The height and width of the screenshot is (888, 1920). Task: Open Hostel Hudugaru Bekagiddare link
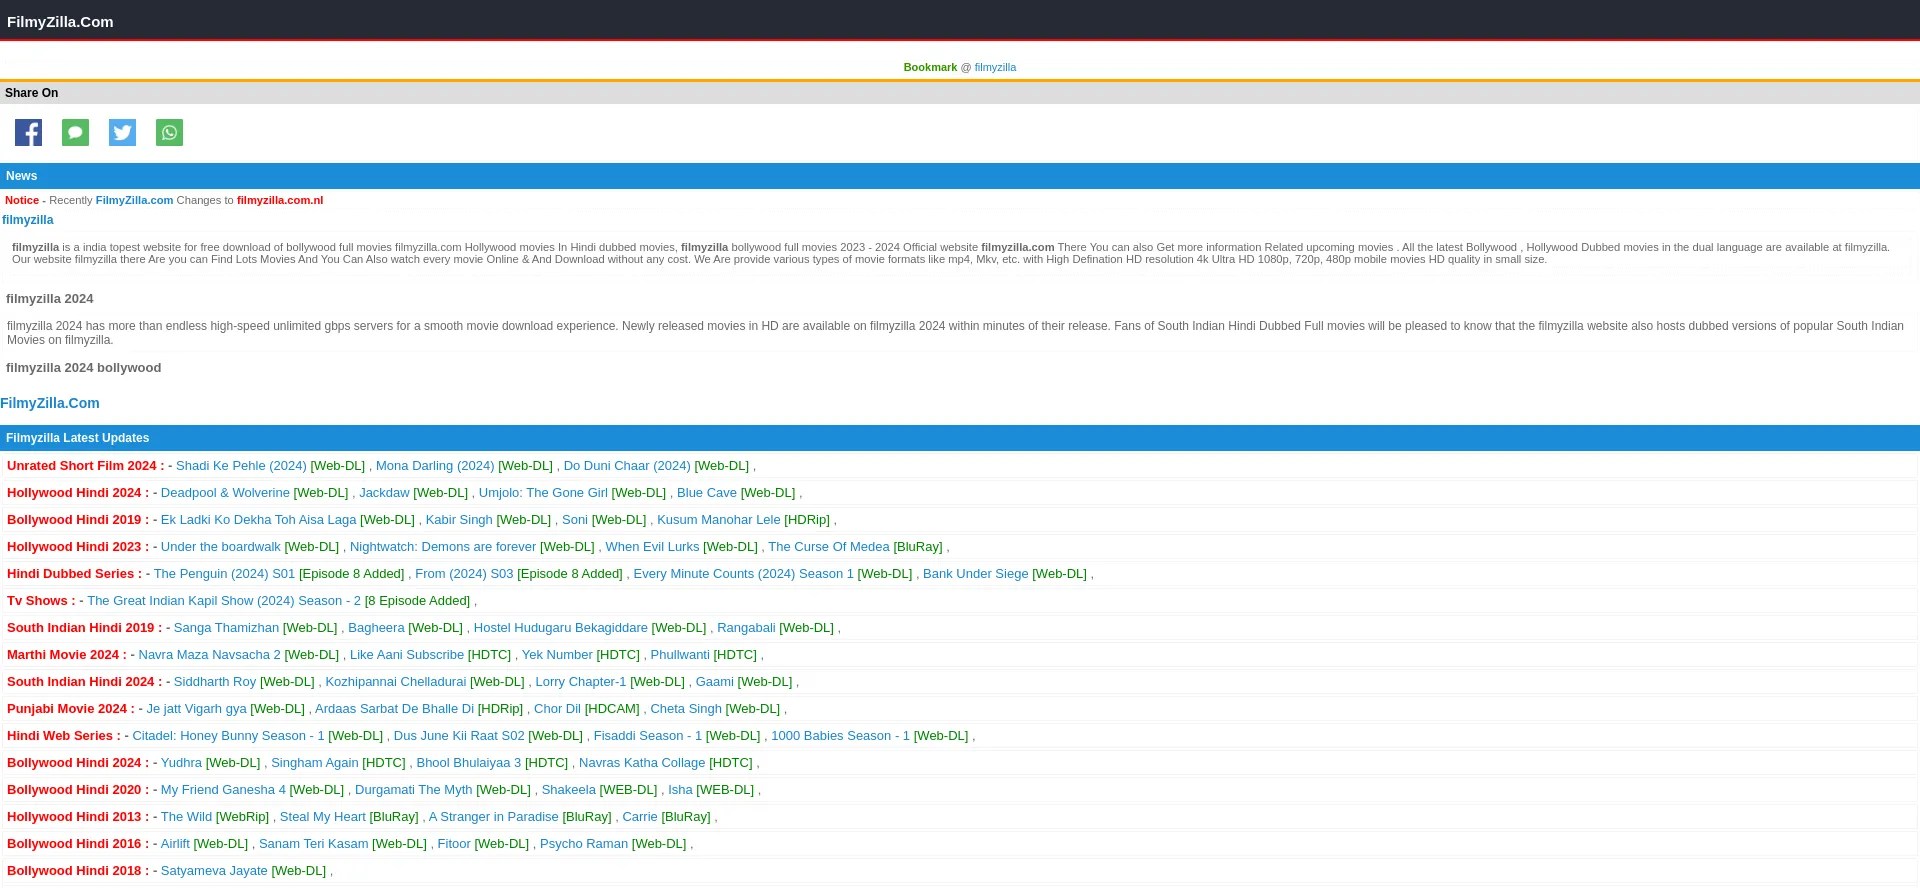561,628
